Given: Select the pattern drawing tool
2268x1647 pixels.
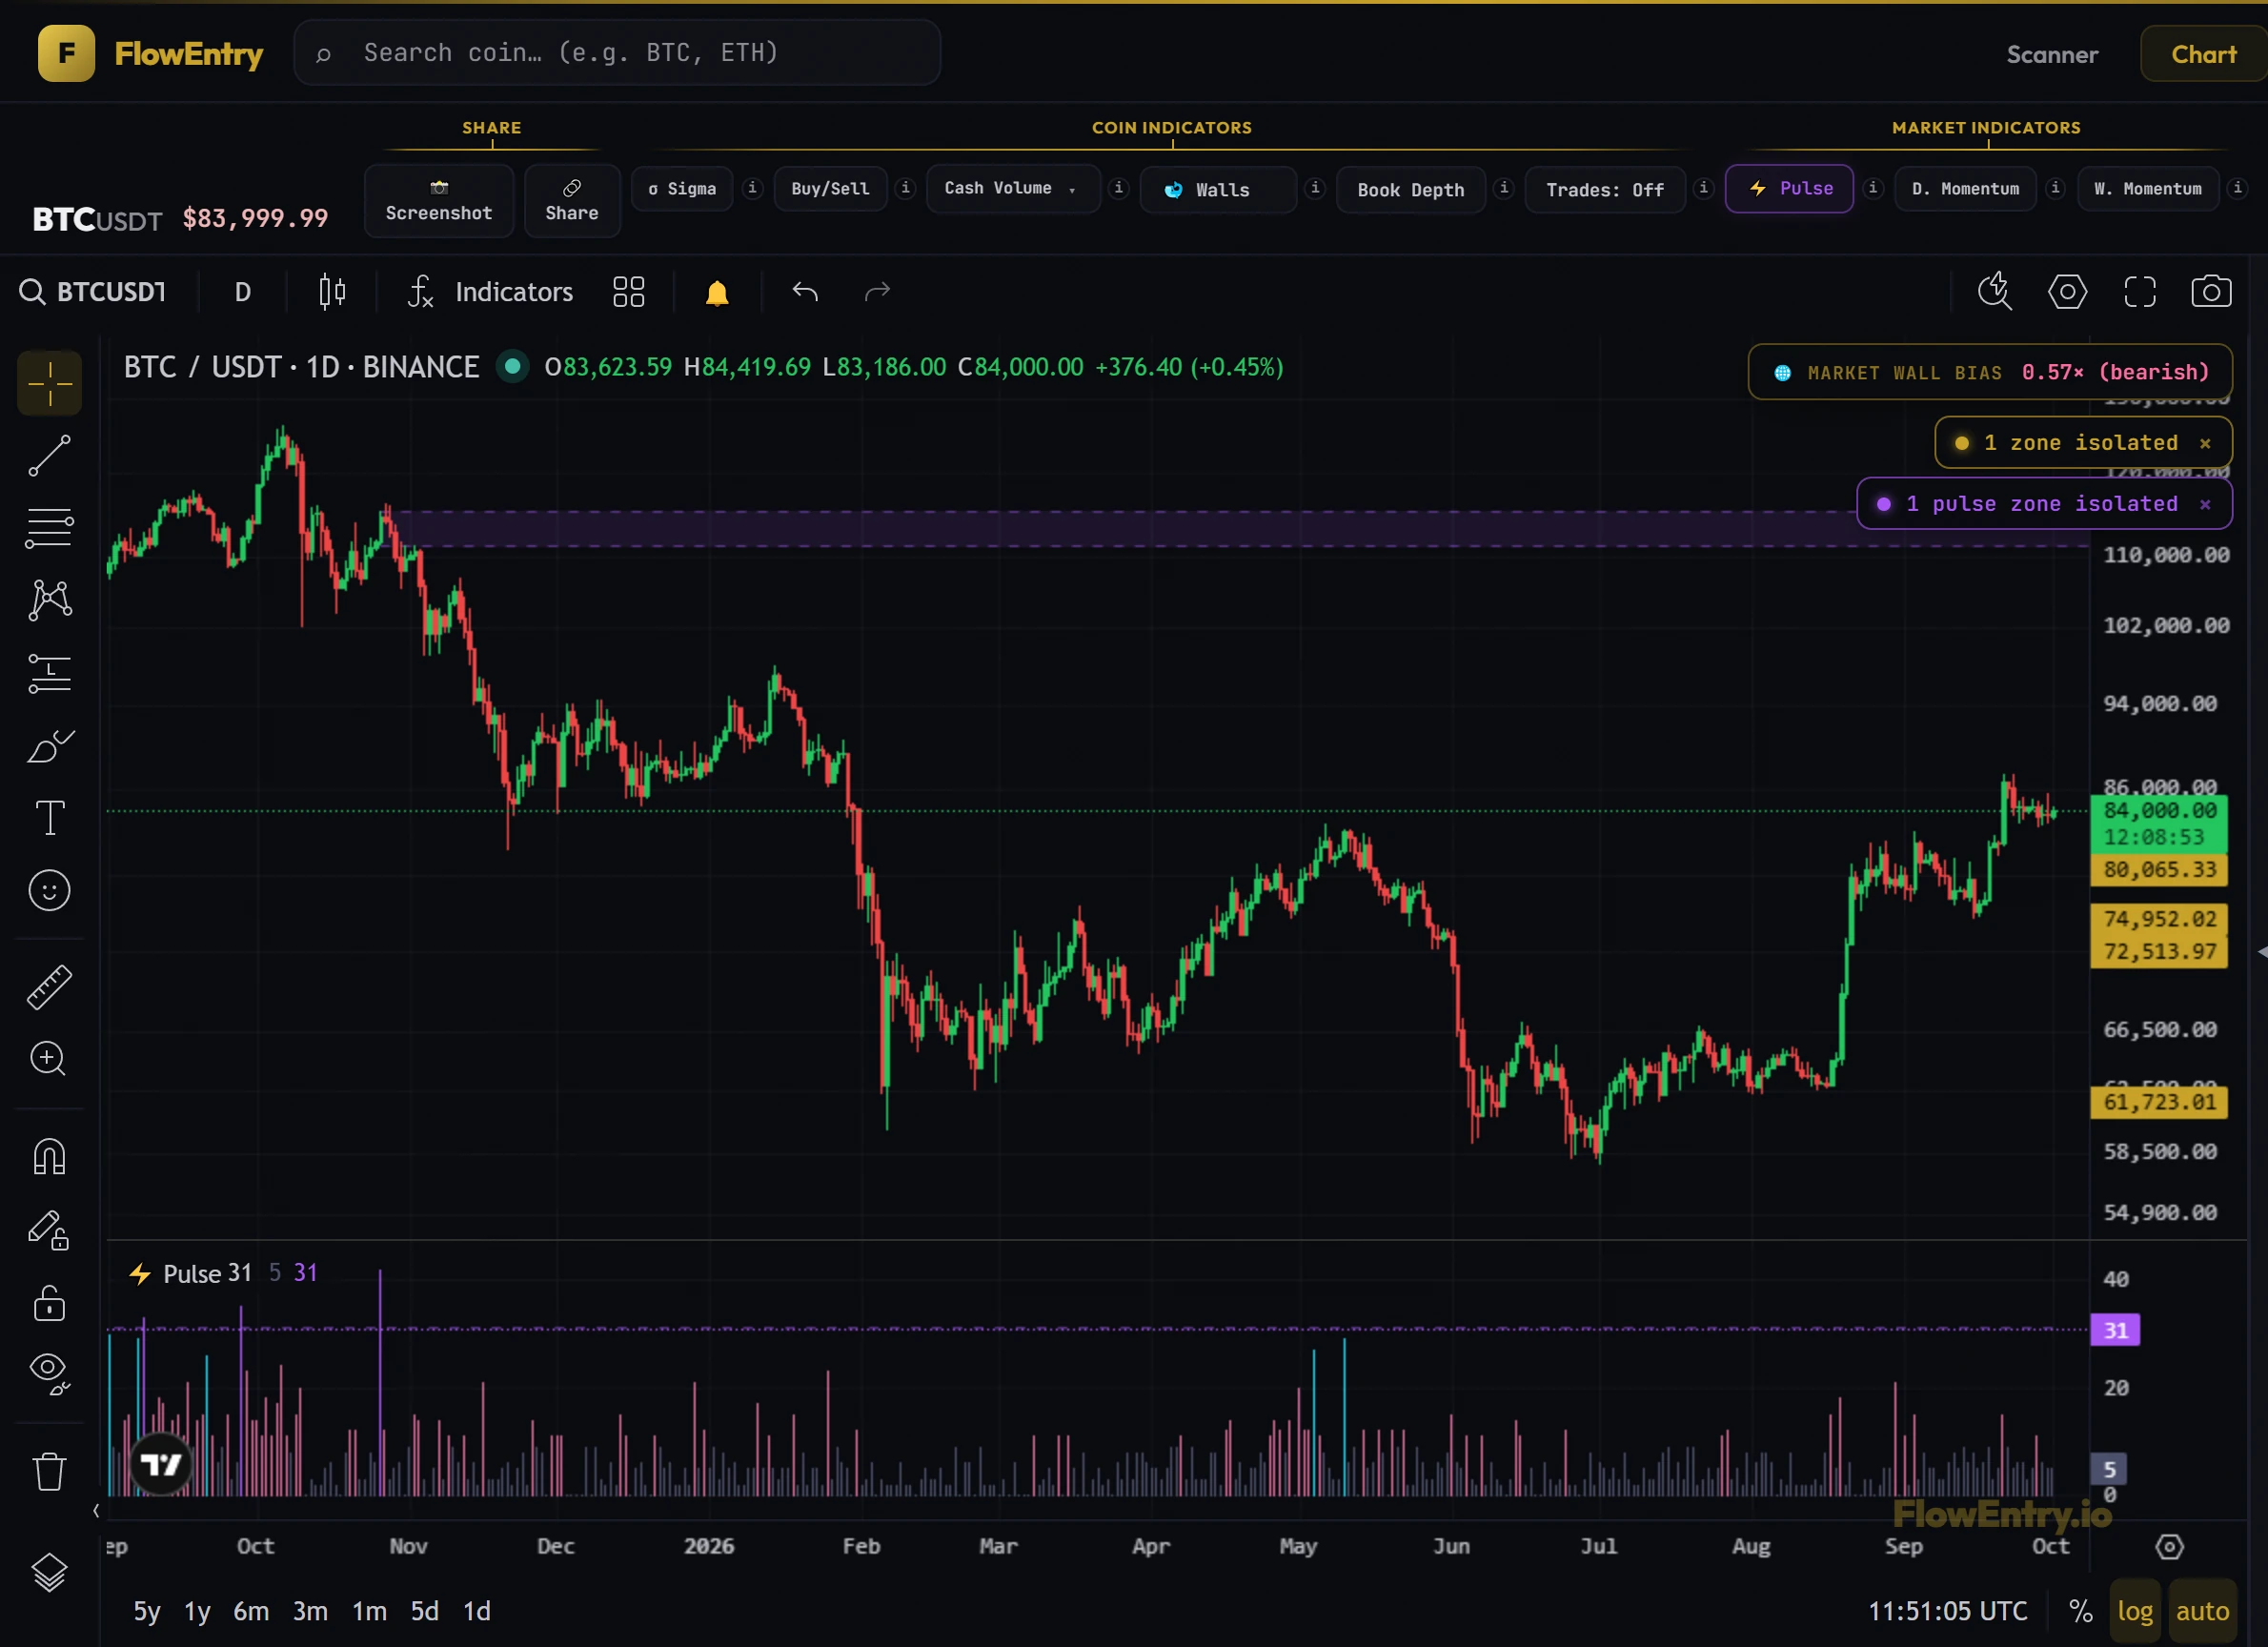Looking at the screenshot, I should point(49,601).
